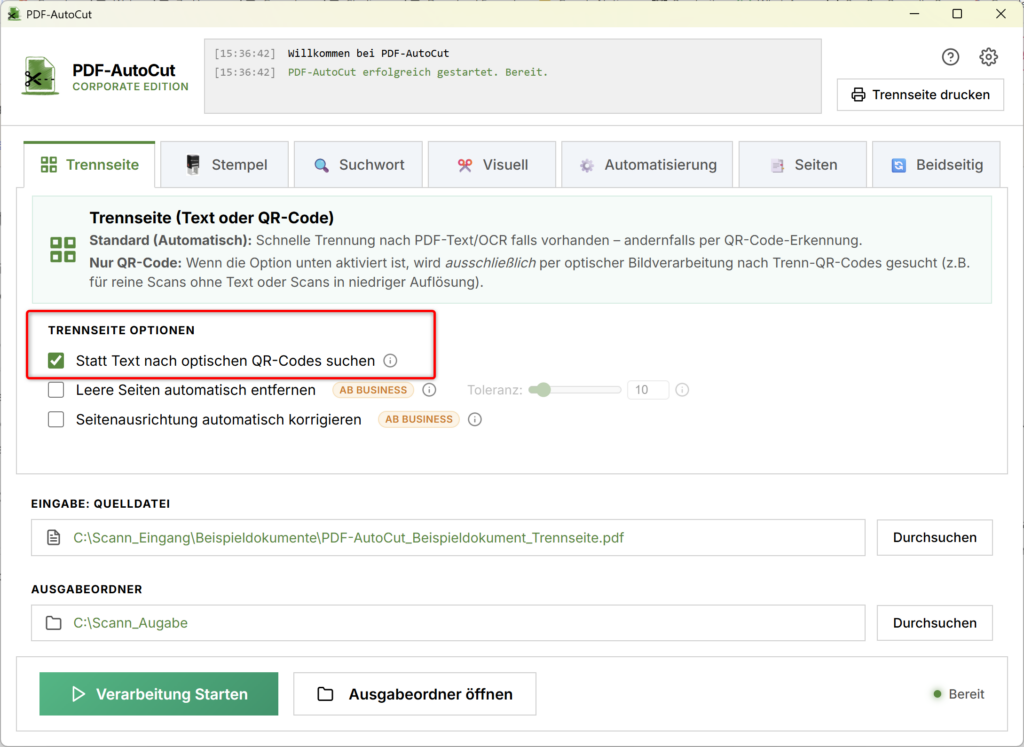1024x747 pixels.
Task: Click info icon beside QR-Codes option
Action: (390, 360)
